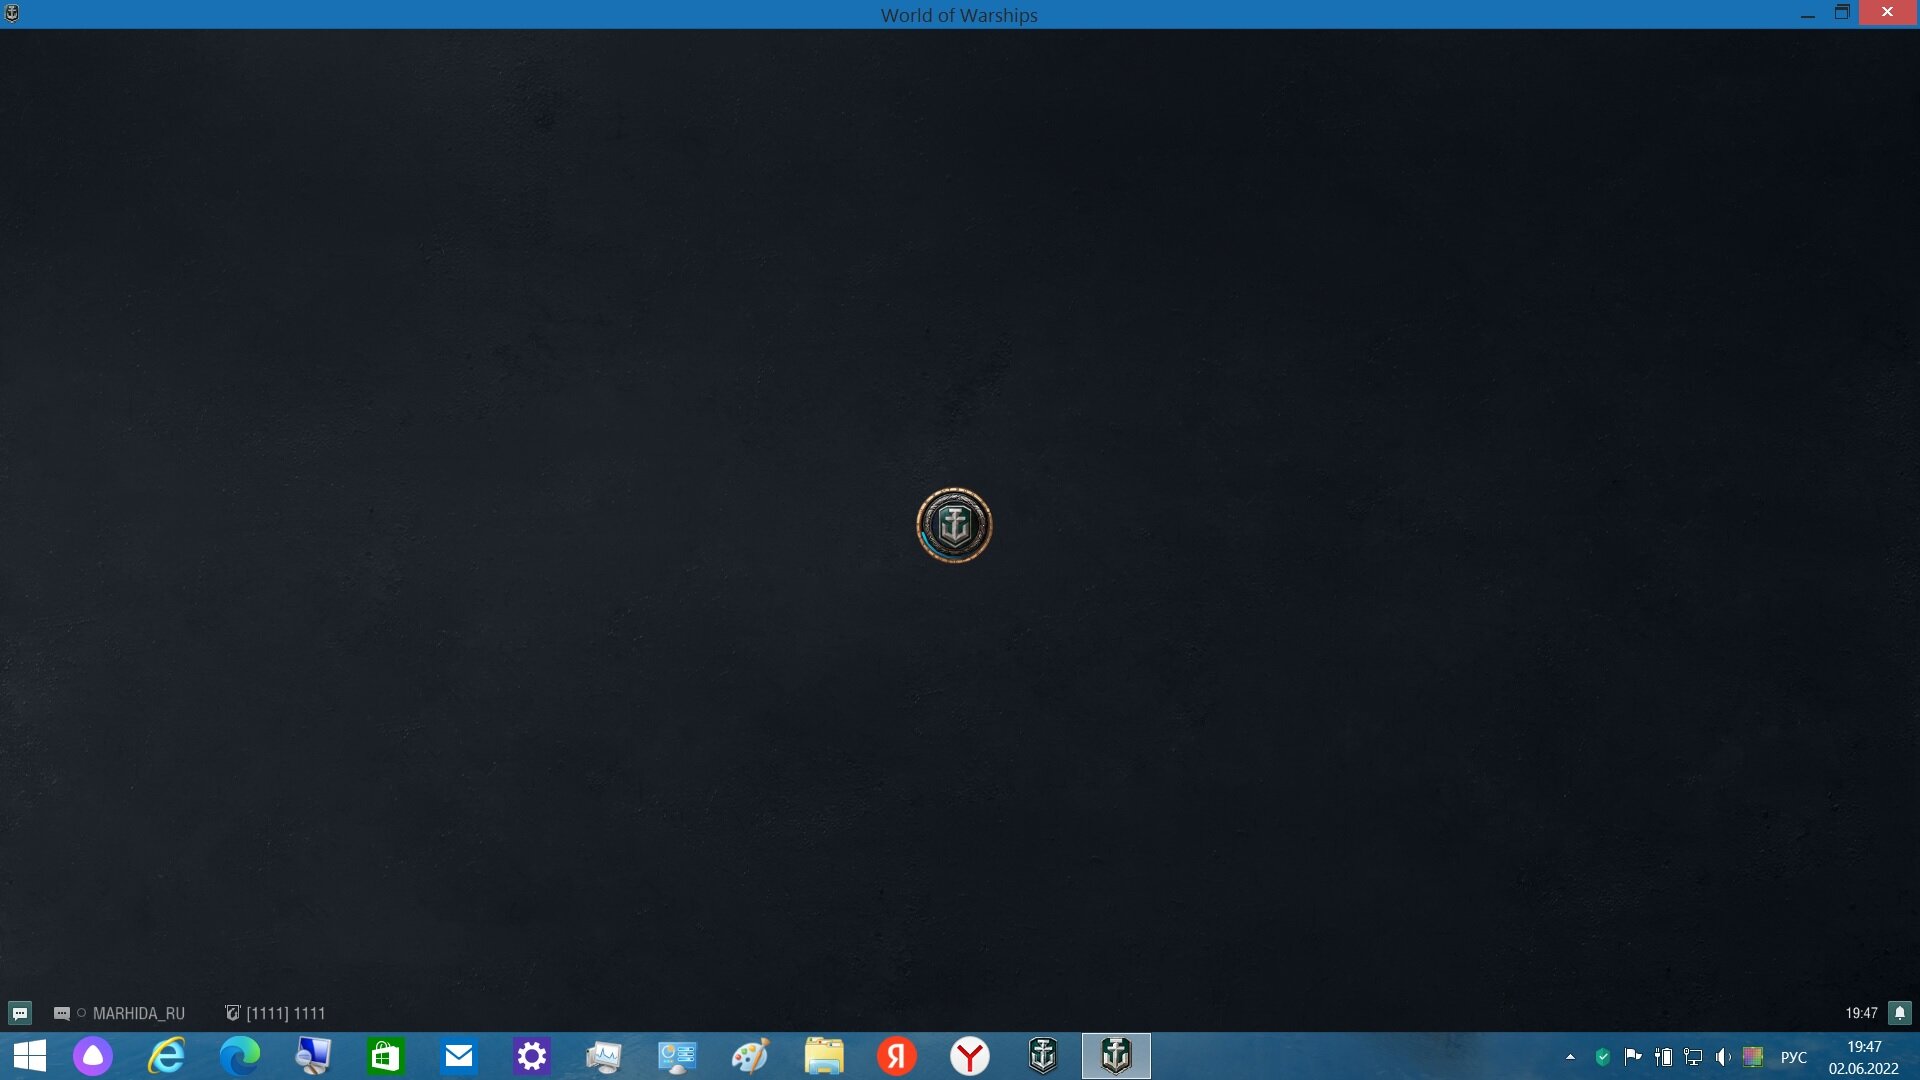Close the World of Warships window
Viewport: 1920px width, 1080px height.
(1888, 12)
